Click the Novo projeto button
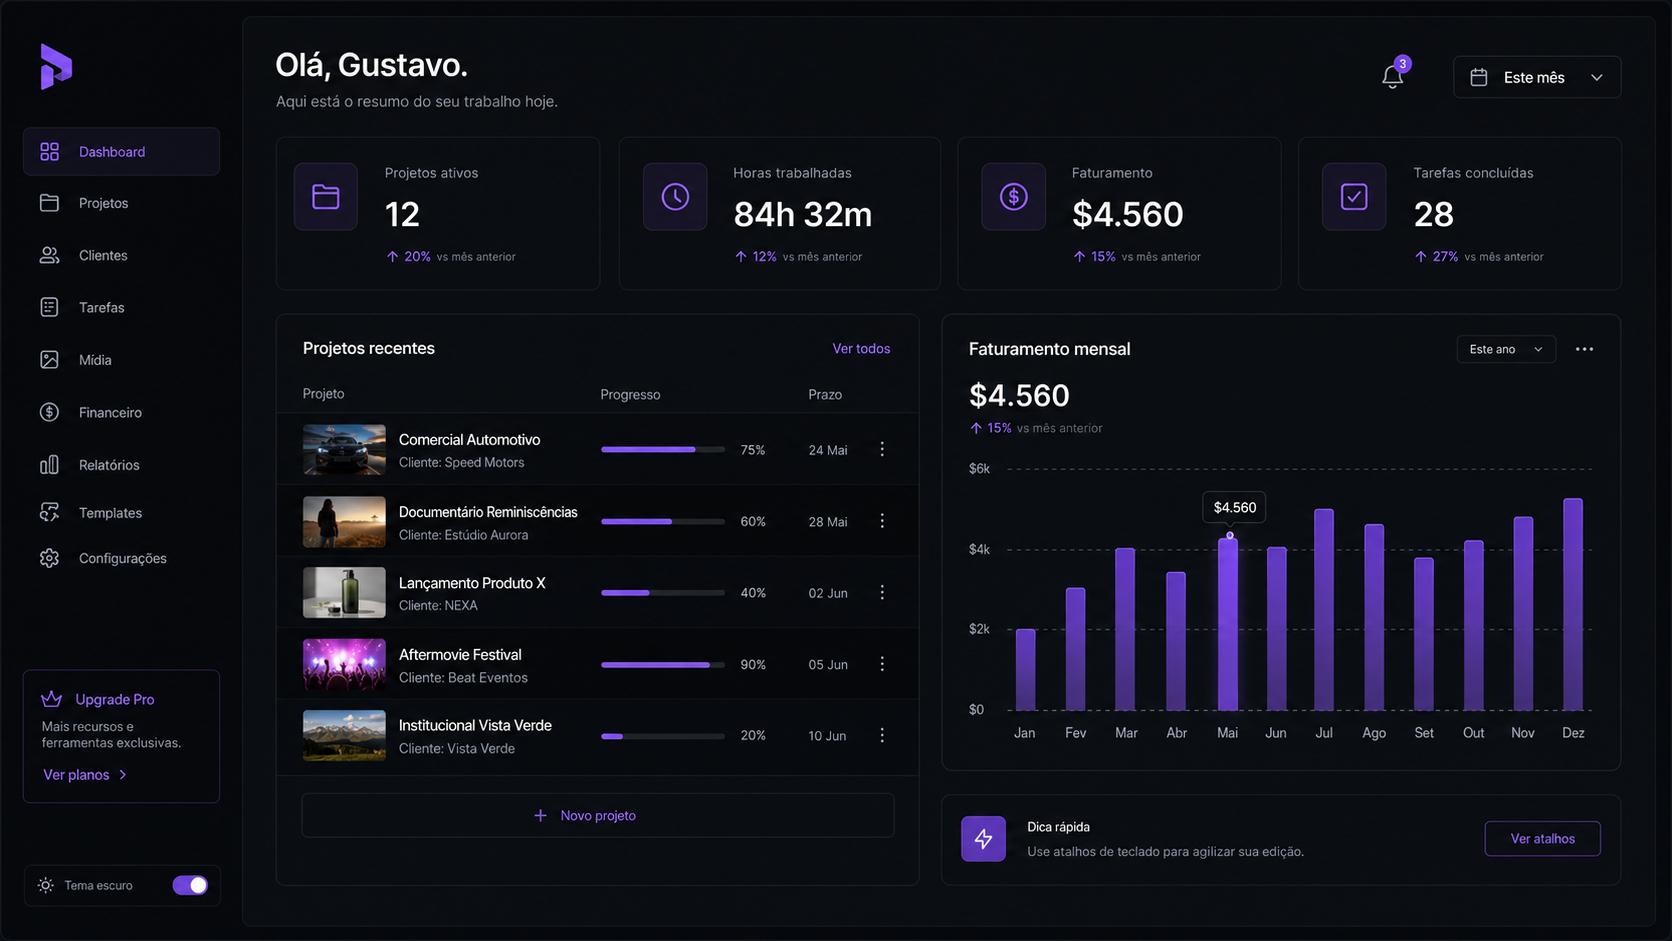 pos(598,816)
